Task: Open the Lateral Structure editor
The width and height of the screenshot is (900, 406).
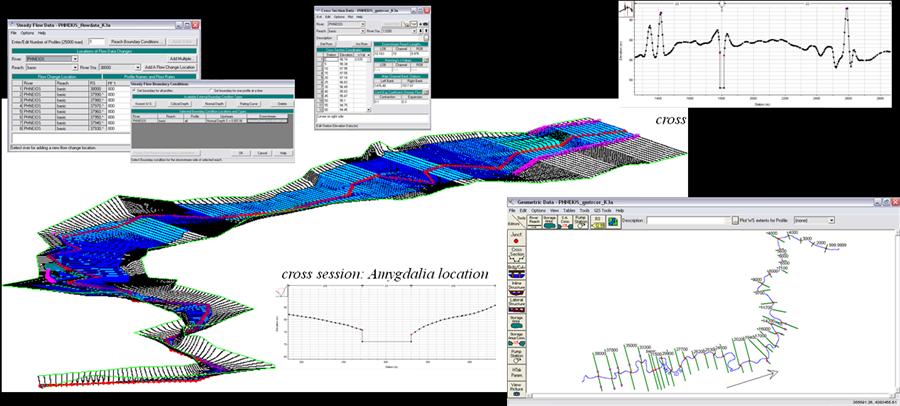Action: click(516, 304)
